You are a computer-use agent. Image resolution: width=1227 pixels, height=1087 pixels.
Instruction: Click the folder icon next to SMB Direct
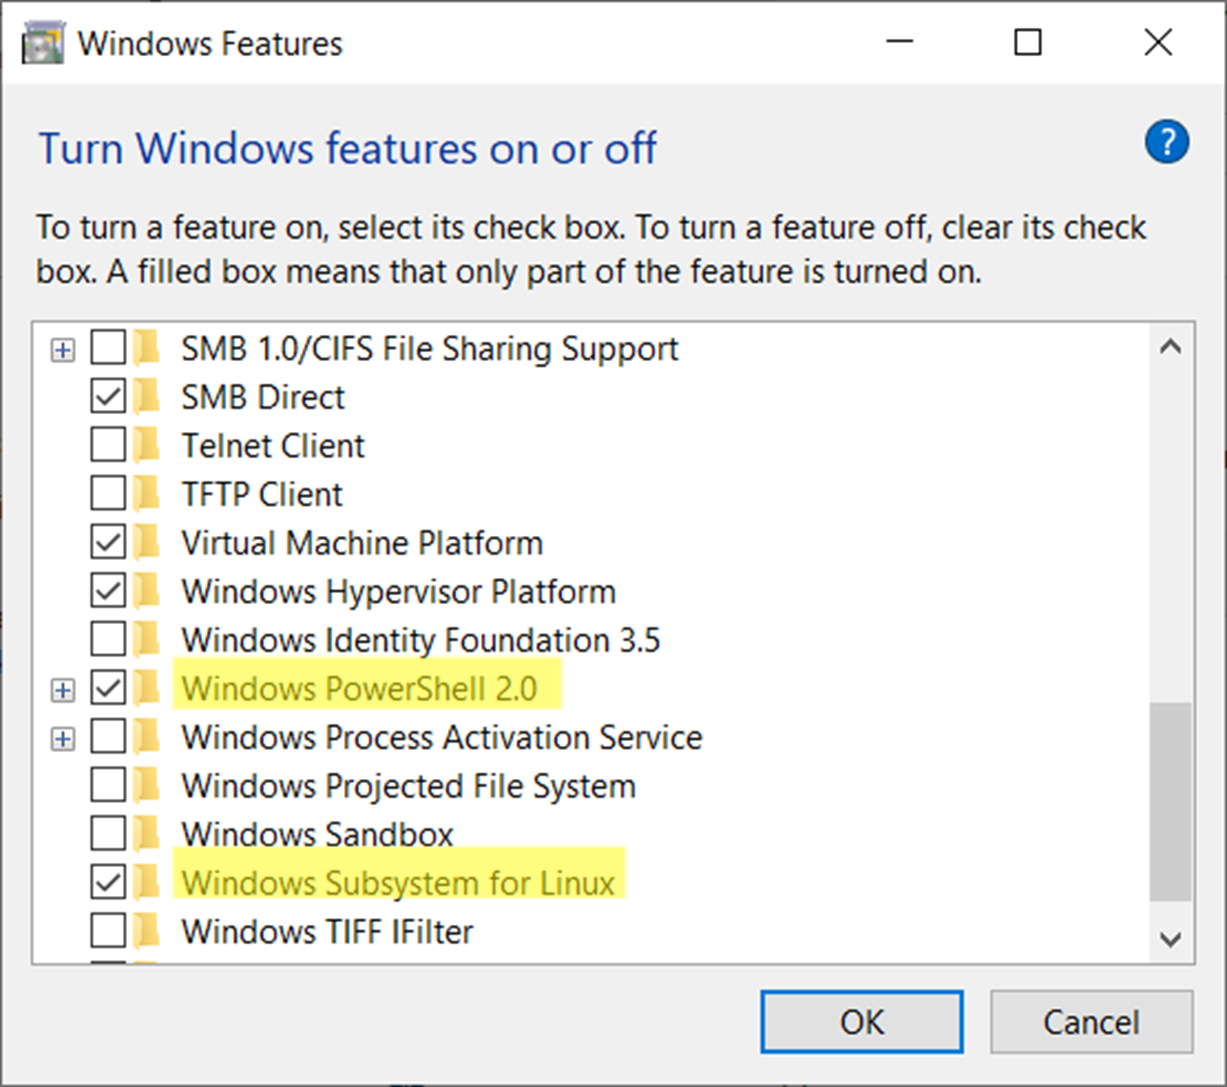coord(148,397)
